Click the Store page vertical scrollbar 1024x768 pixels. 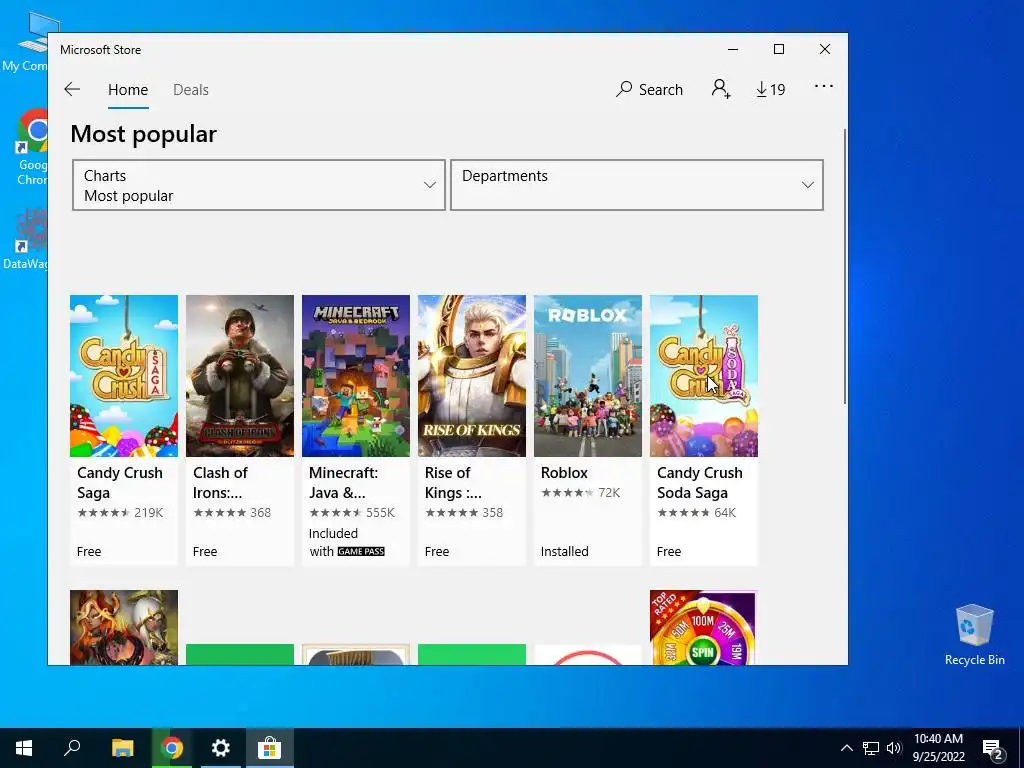[x=845, y=266]
